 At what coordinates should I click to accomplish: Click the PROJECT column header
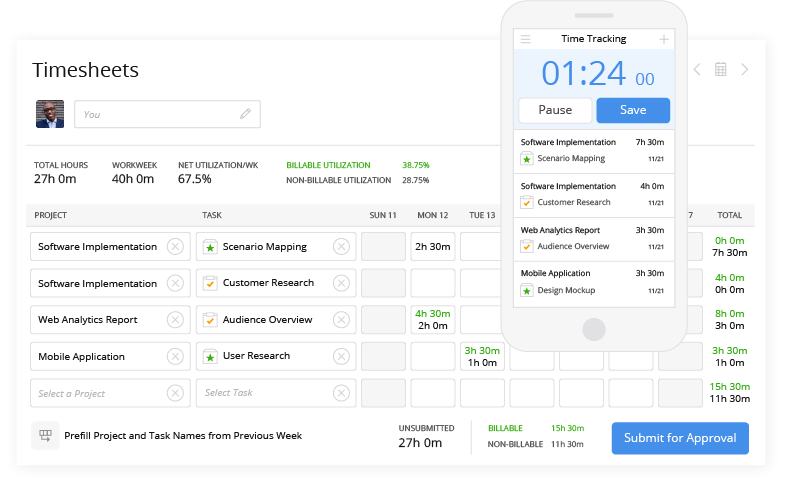click(x=51, y=215)
